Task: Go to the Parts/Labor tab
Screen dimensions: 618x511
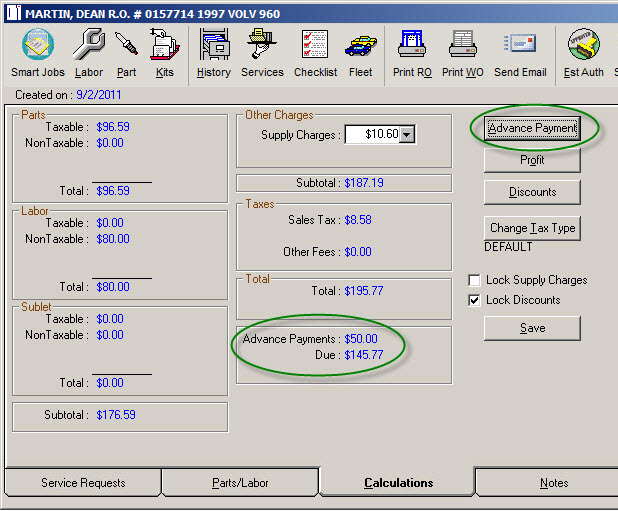Action: pos(240,483)
